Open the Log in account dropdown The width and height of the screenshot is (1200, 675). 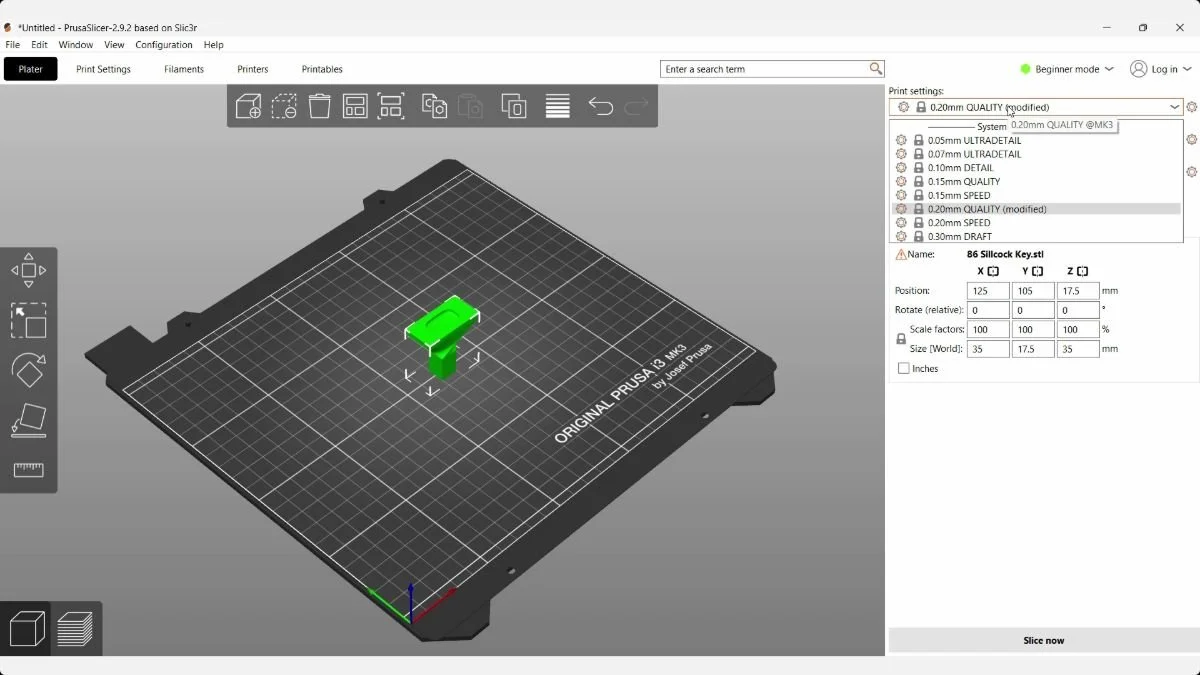[1160, 69]
